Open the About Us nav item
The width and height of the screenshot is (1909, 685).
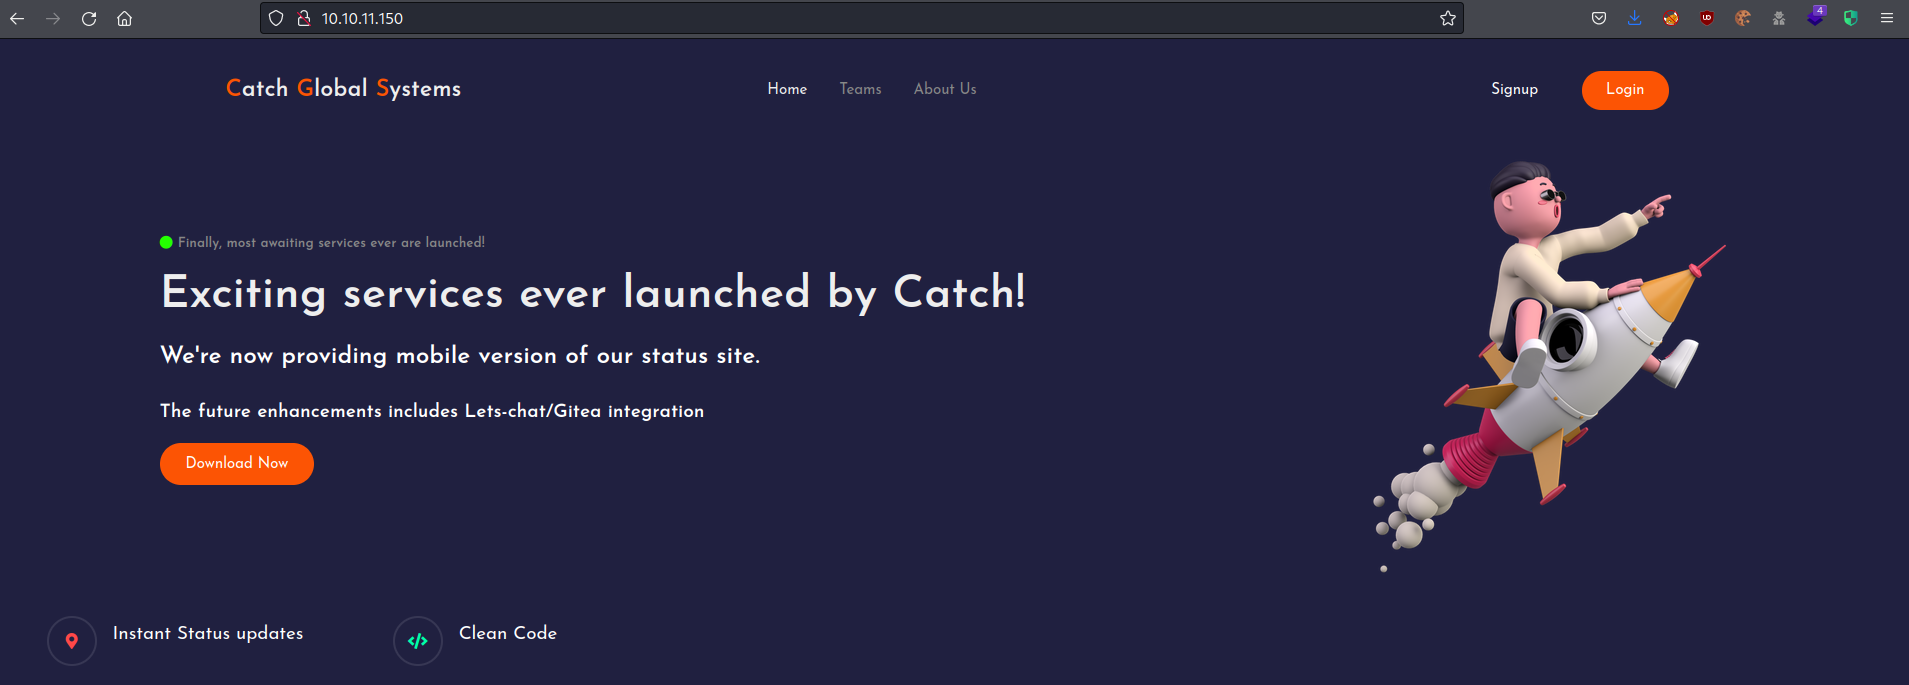tap(945, 89)
